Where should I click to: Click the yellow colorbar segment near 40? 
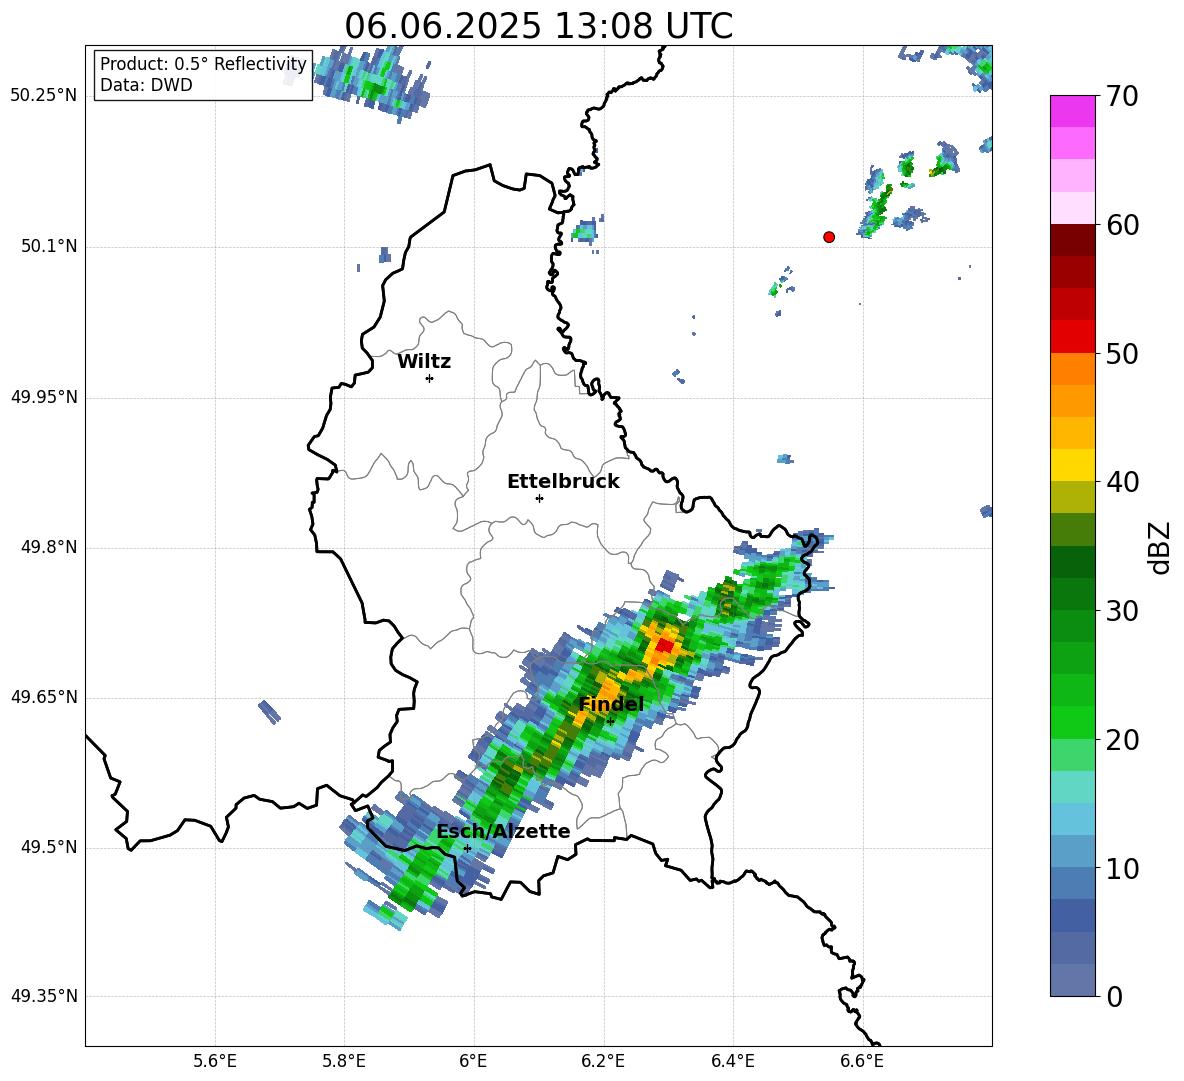(x=1072, y=464)
